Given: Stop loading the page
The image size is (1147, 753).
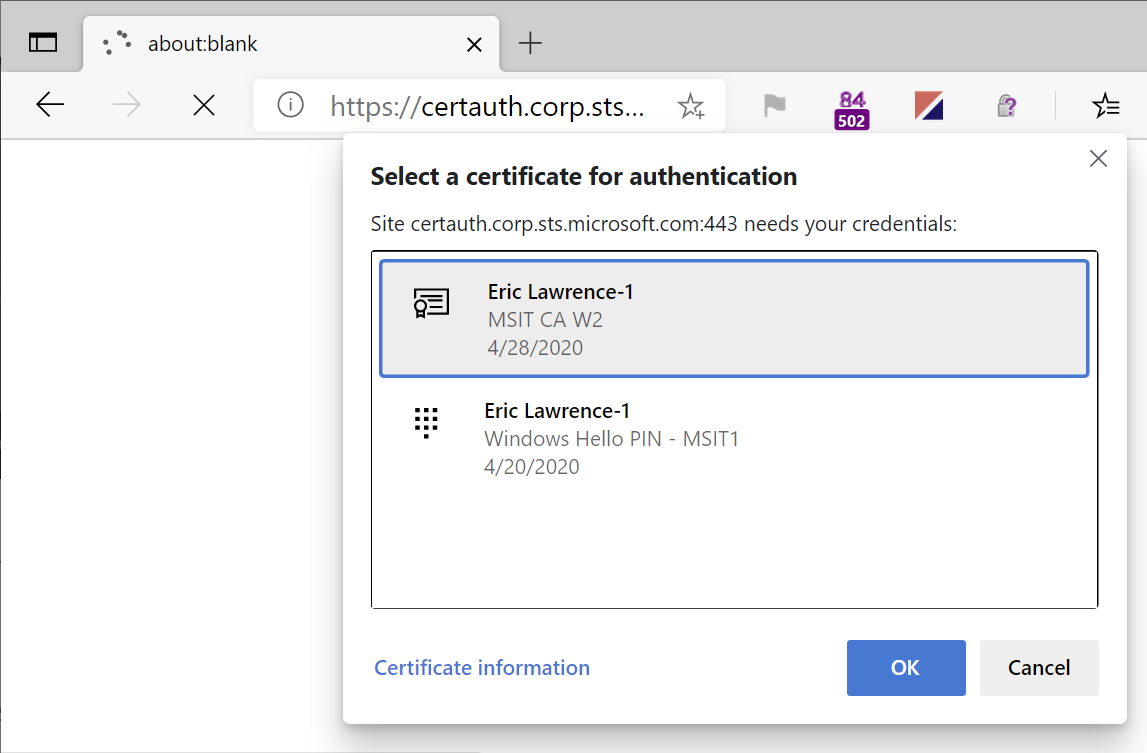Looking at the screenshot, I should click(204, 105).
